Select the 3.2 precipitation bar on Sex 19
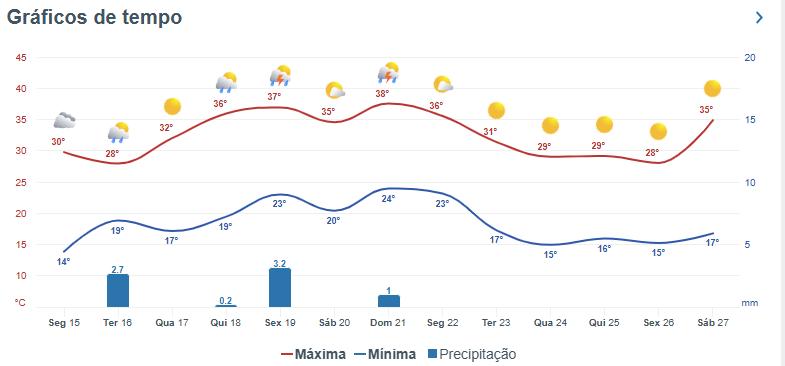Viewport: 785px width, 366px height. tap(280, 287)
